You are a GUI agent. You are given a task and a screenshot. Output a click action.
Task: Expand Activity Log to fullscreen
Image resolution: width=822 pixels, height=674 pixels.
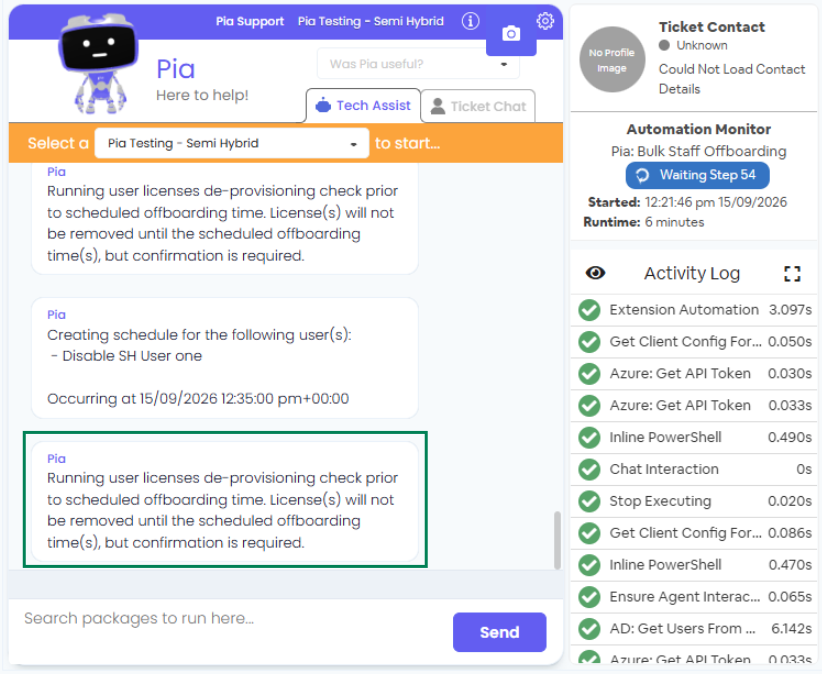[x=792, y=273]
